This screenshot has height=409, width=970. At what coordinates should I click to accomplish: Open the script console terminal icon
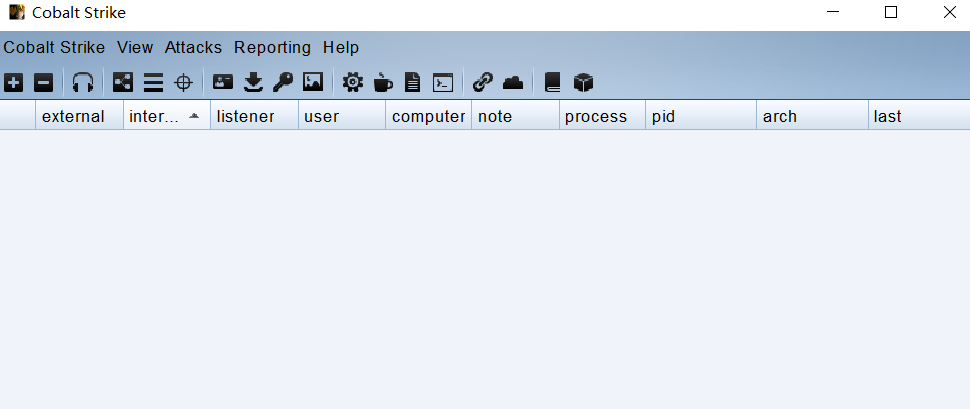pos(443,83)
